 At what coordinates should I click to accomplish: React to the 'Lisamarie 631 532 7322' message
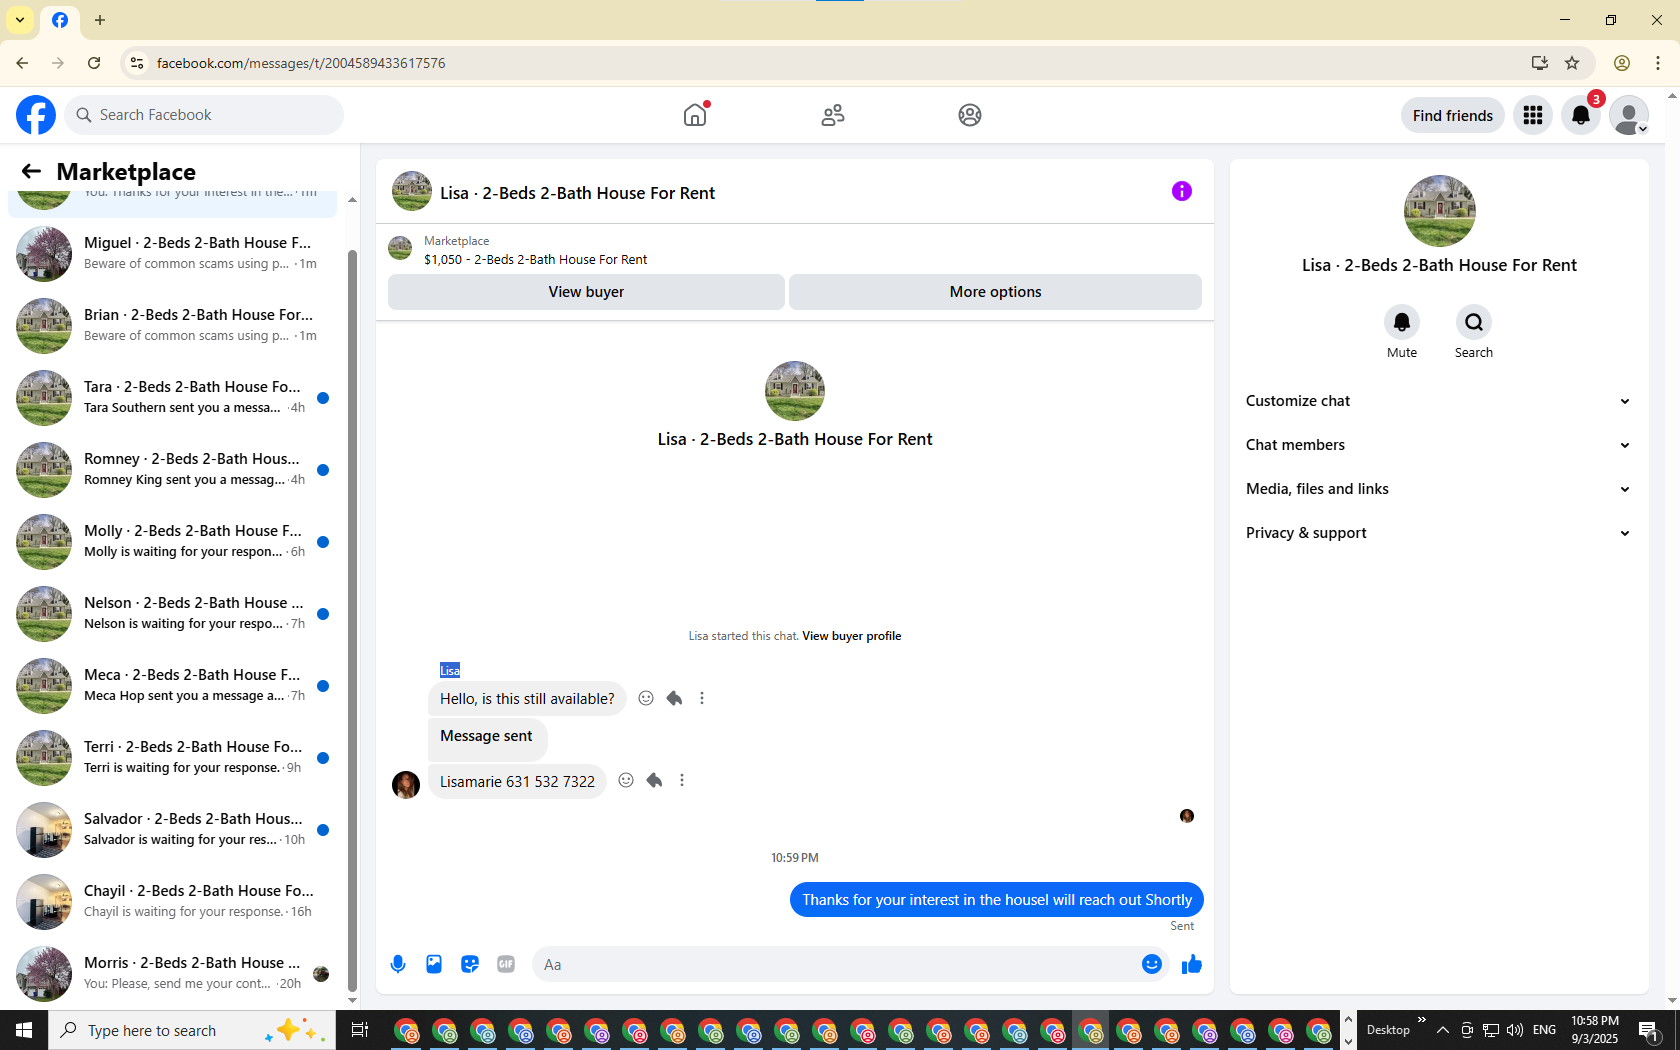tap(626, 780)
